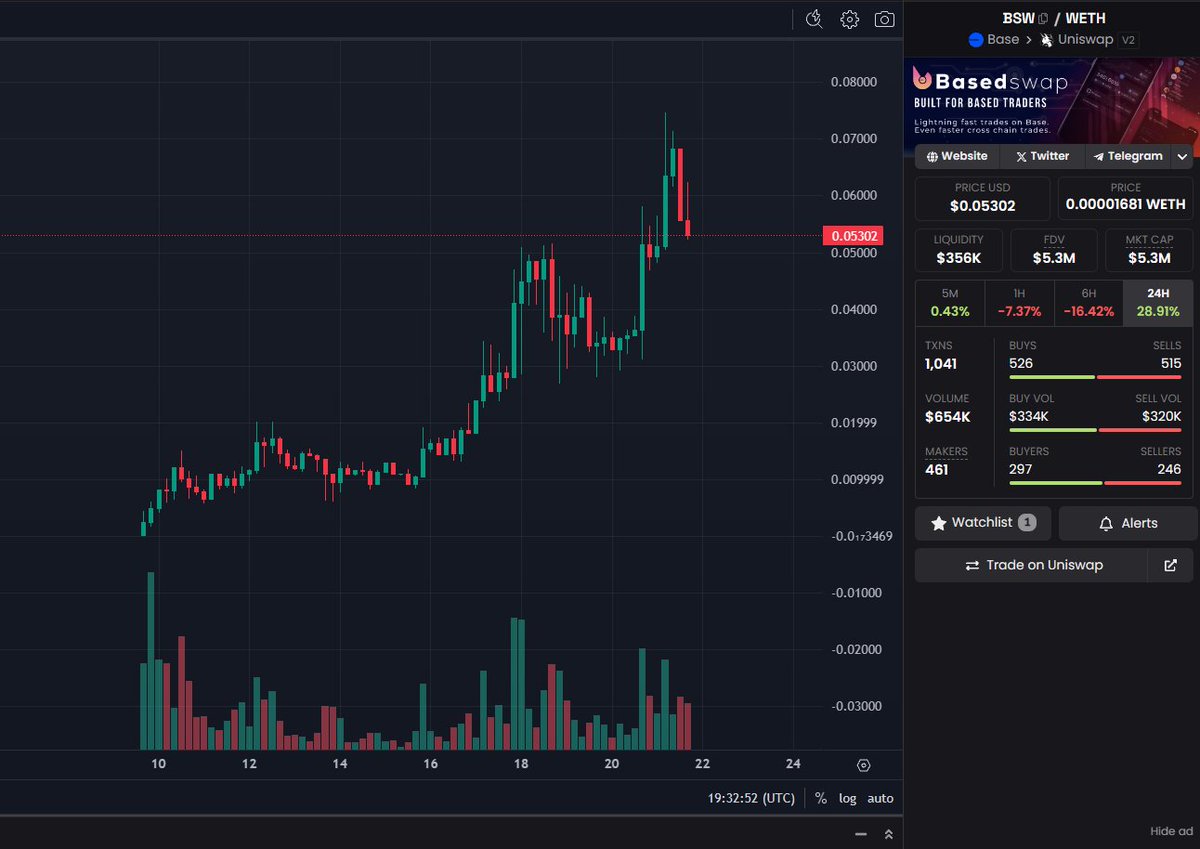Open the quick search lightning icon
Viewport: 1200px width, 849px height.
coord(814,19)
